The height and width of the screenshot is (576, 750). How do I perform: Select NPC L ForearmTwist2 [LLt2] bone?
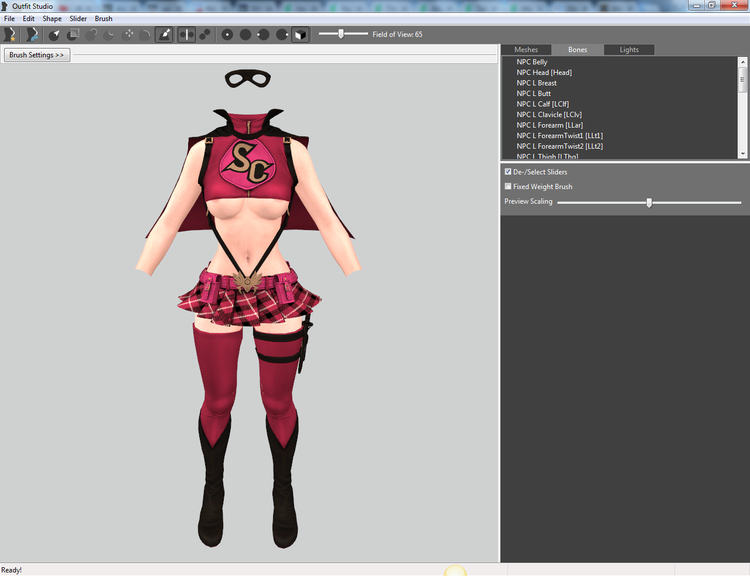[x=560, y=146]
